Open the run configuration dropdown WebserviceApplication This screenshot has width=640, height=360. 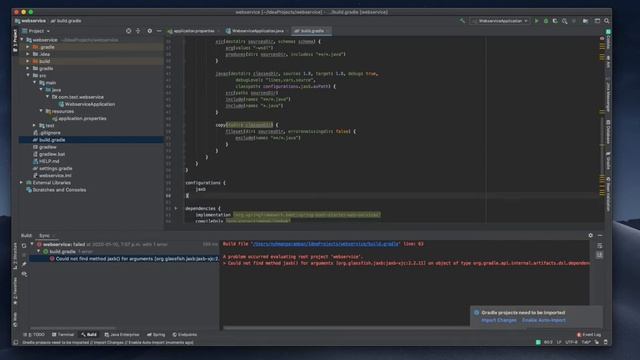click(500, 21)
